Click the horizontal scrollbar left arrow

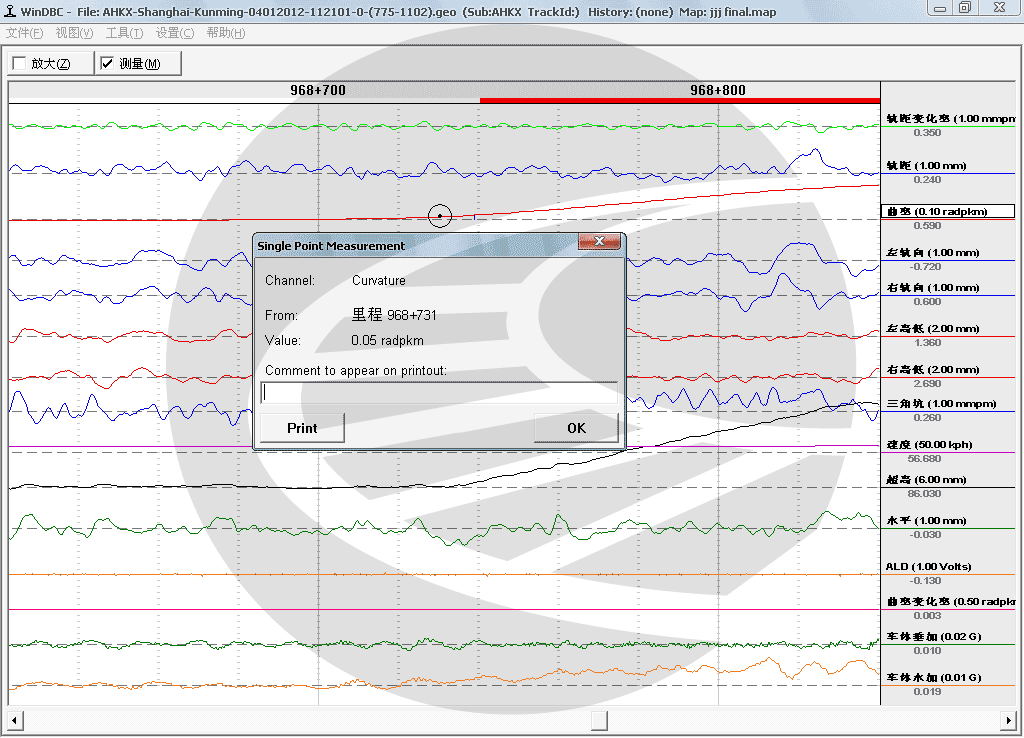[x=15, y=720]
